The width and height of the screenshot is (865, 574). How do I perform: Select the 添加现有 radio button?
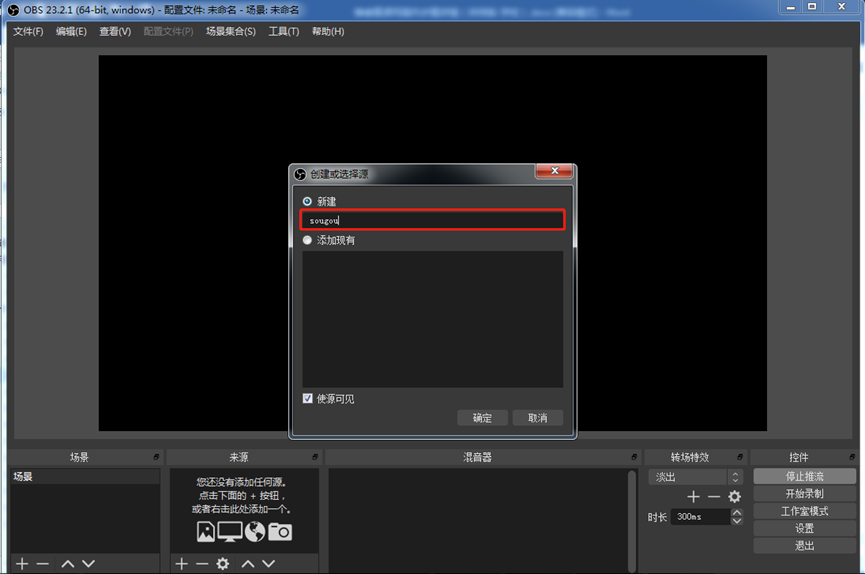click(307, 240)
